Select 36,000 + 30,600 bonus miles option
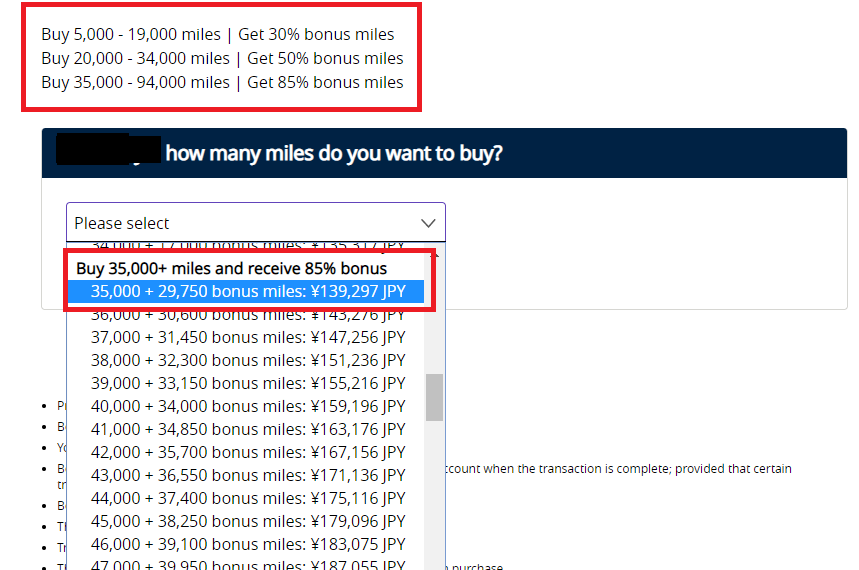The image size is (859, 570). point(247,314)
